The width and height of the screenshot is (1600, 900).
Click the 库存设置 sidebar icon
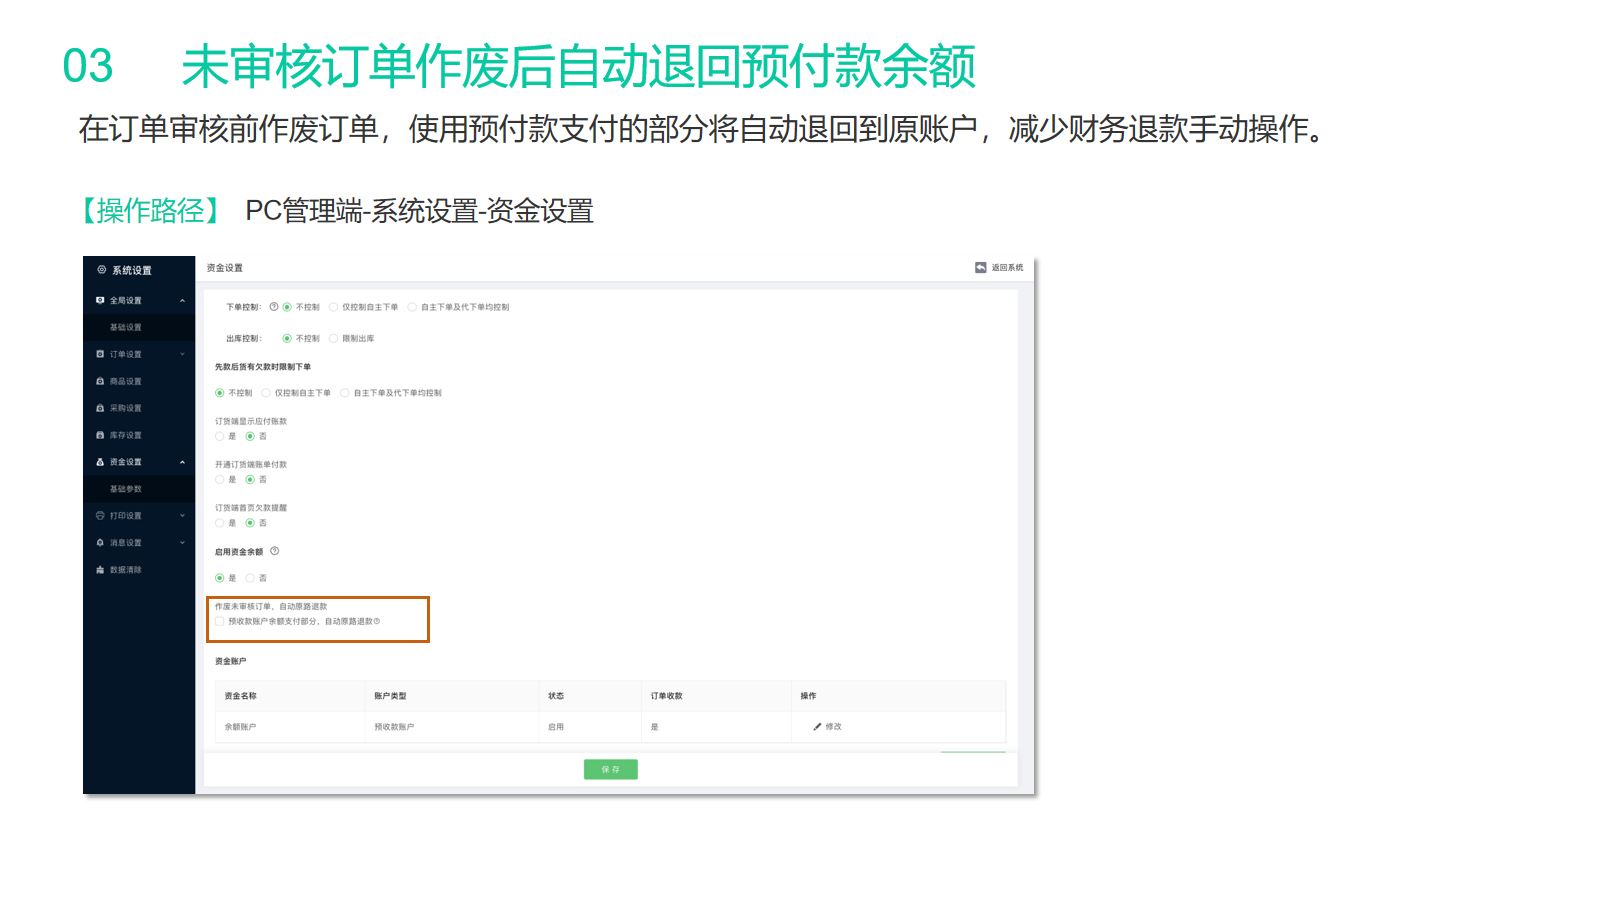pyautogui.click(x=100, y=435)
